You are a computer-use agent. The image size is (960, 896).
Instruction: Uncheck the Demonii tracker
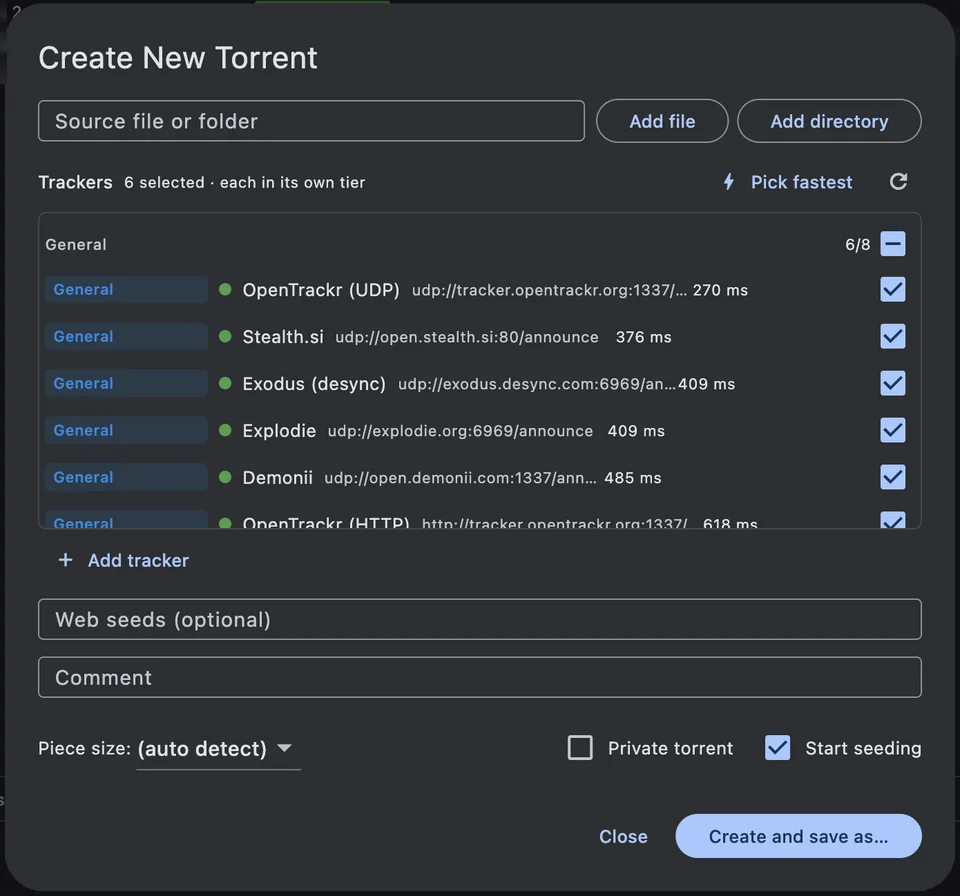(893, 477)
